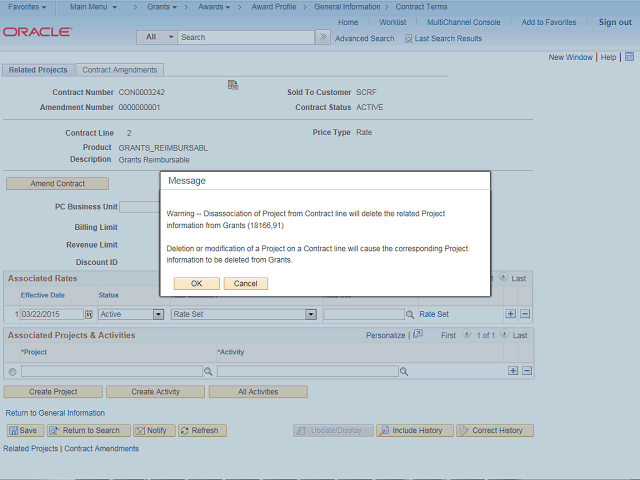Screen dimensions: 640x480
Task: Click the Refresh button
Action: (x=202, y=430)
